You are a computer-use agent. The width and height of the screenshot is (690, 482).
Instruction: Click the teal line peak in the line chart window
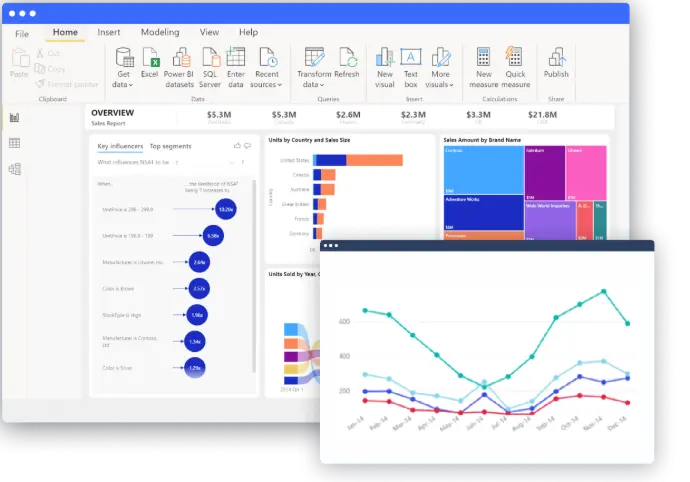604,291
